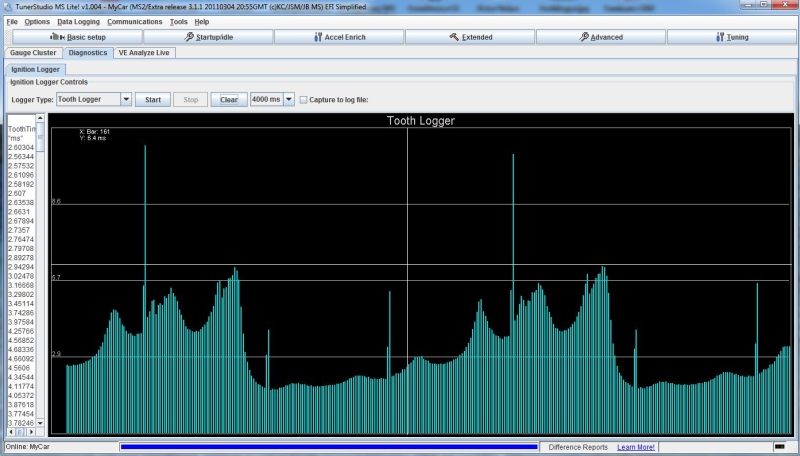Switch to the Gauge Cluster tab
The width and height of the screenshot is (800, 456).
(x=33, y=53)
